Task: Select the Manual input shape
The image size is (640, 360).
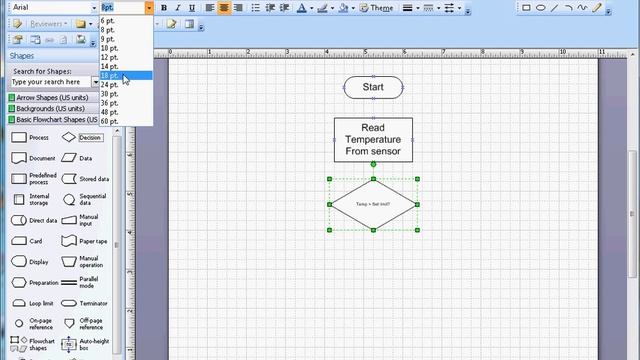Action: click(x=80, y=220)
